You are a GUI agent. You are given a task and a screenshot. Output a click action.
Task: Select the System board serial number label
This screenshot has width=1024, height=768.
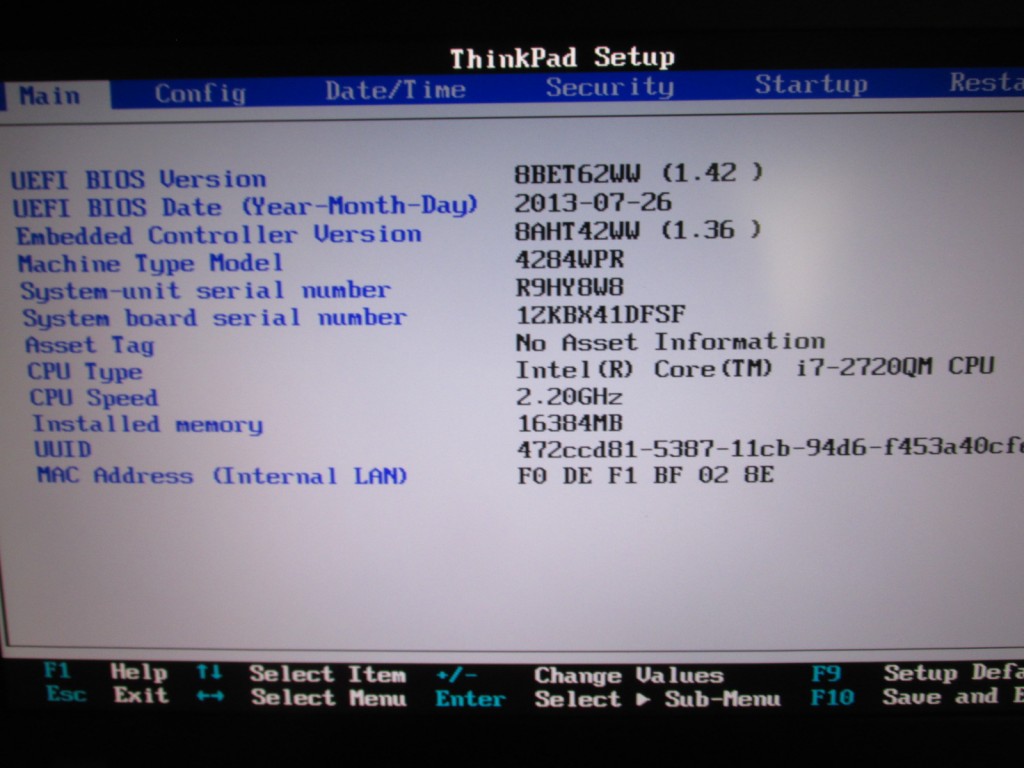[x=214, y=318]
